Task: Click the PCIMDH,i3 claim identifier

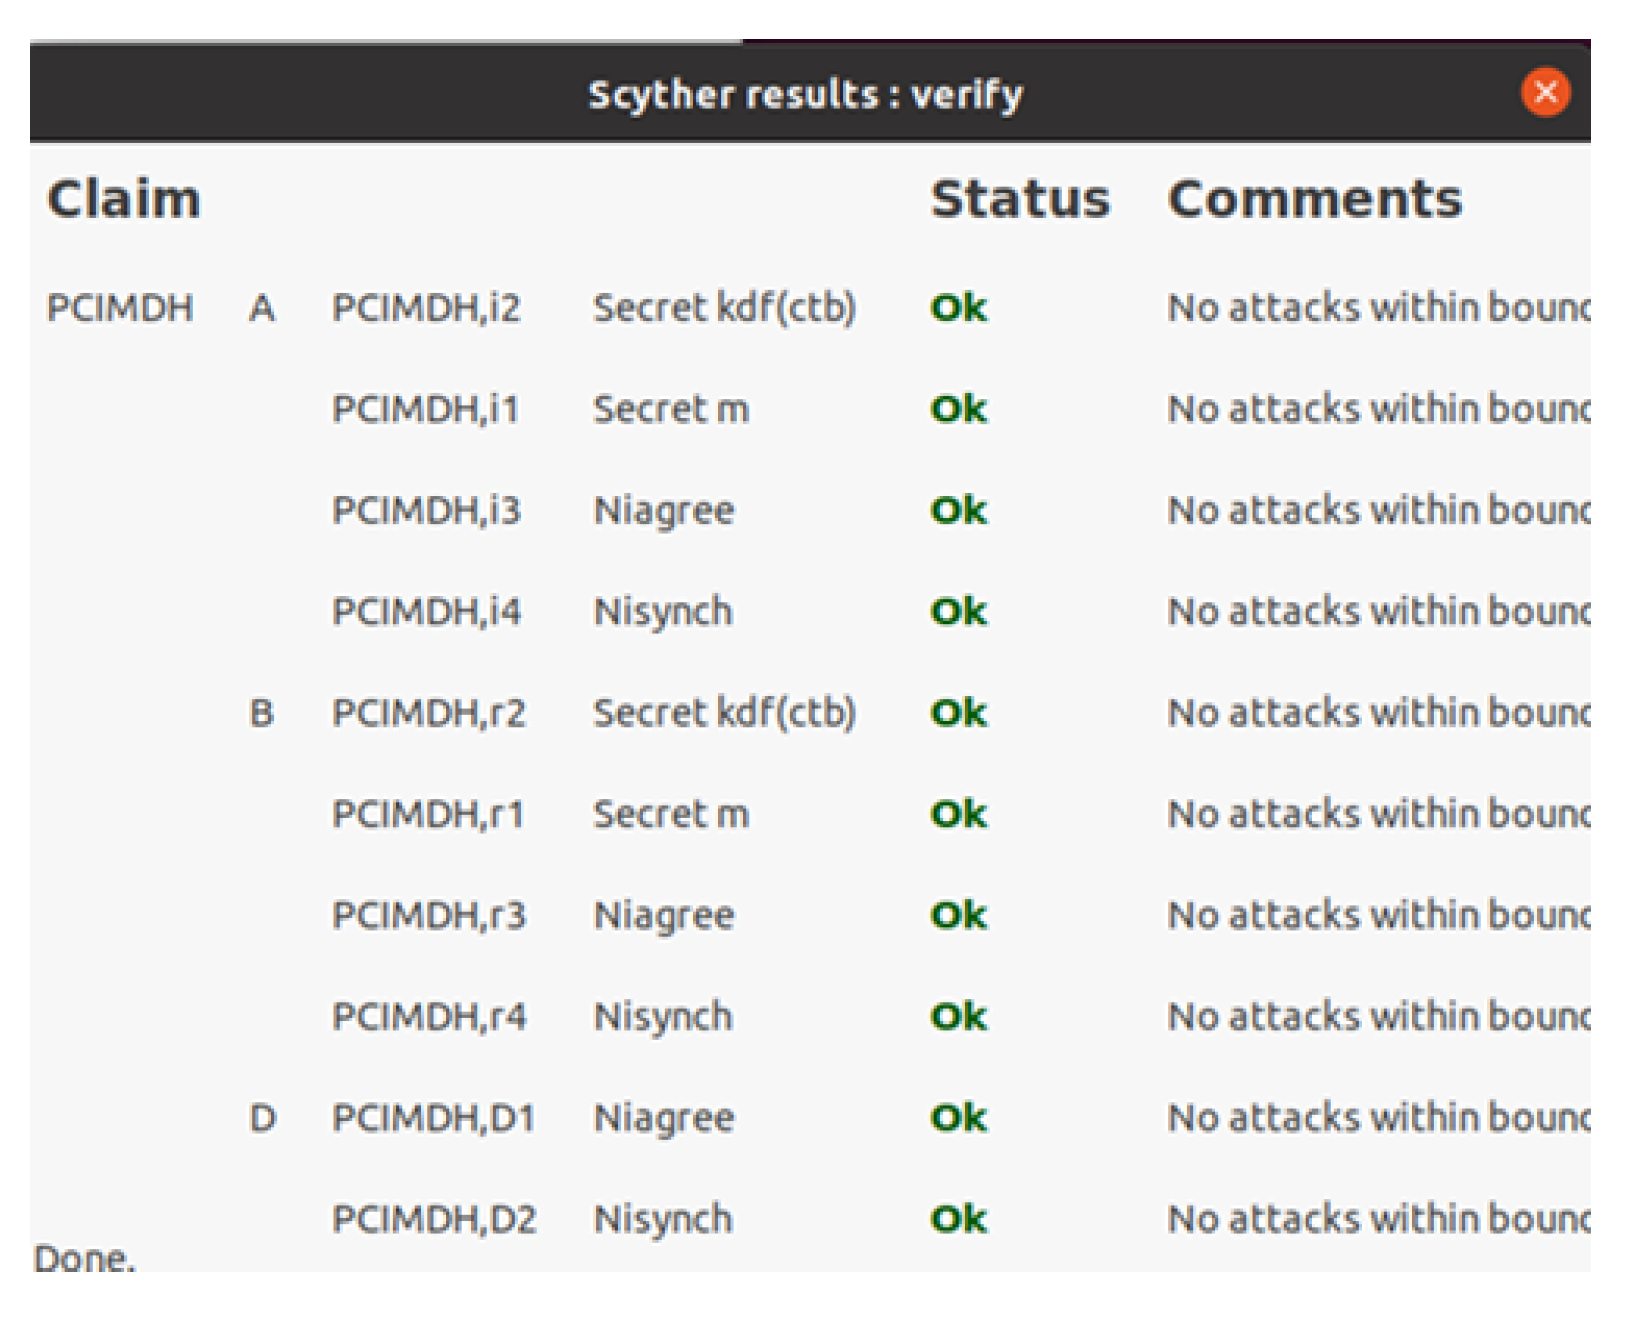Action: (x=426, y=510)
